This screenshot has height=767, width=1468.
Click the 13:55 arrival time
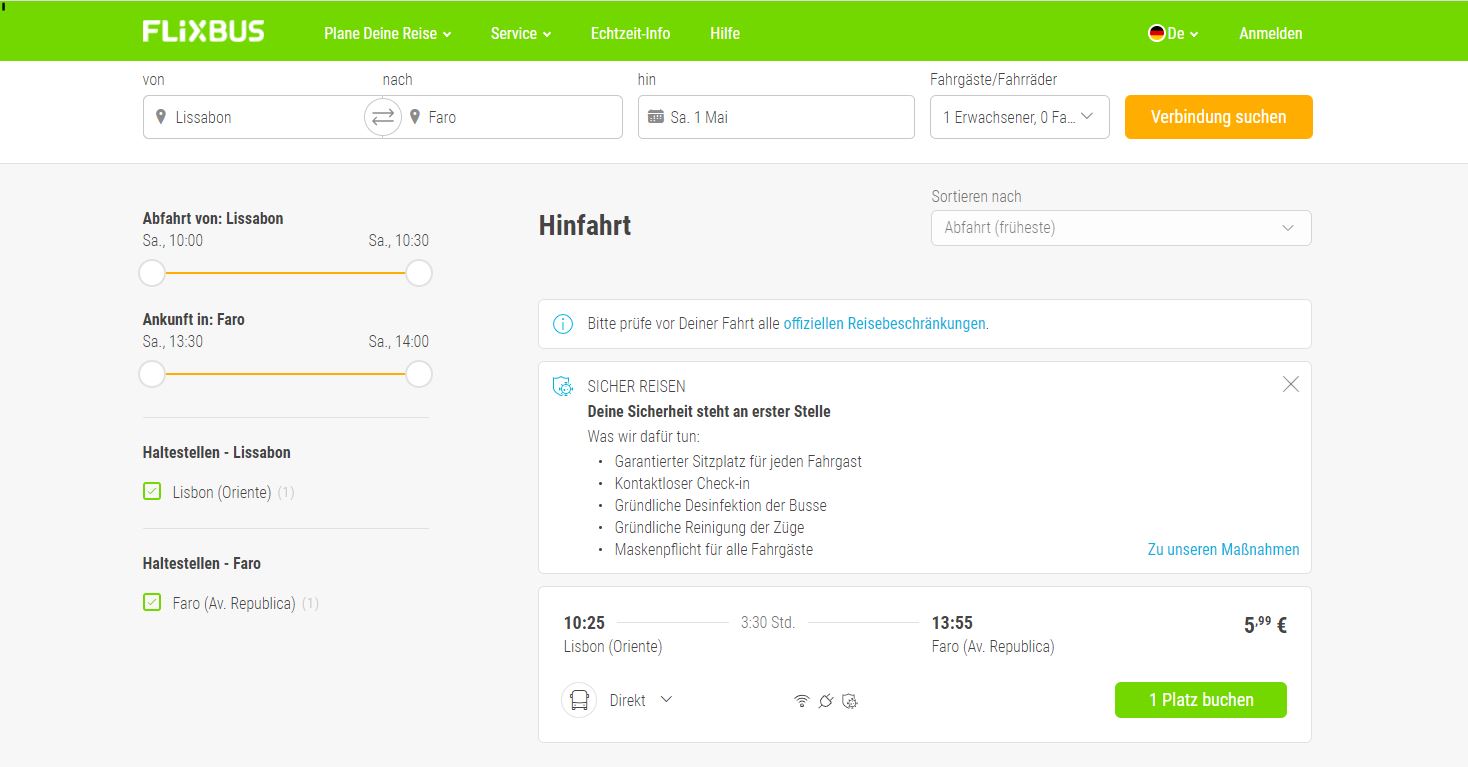pyautogui.click(x=952, y=623)
